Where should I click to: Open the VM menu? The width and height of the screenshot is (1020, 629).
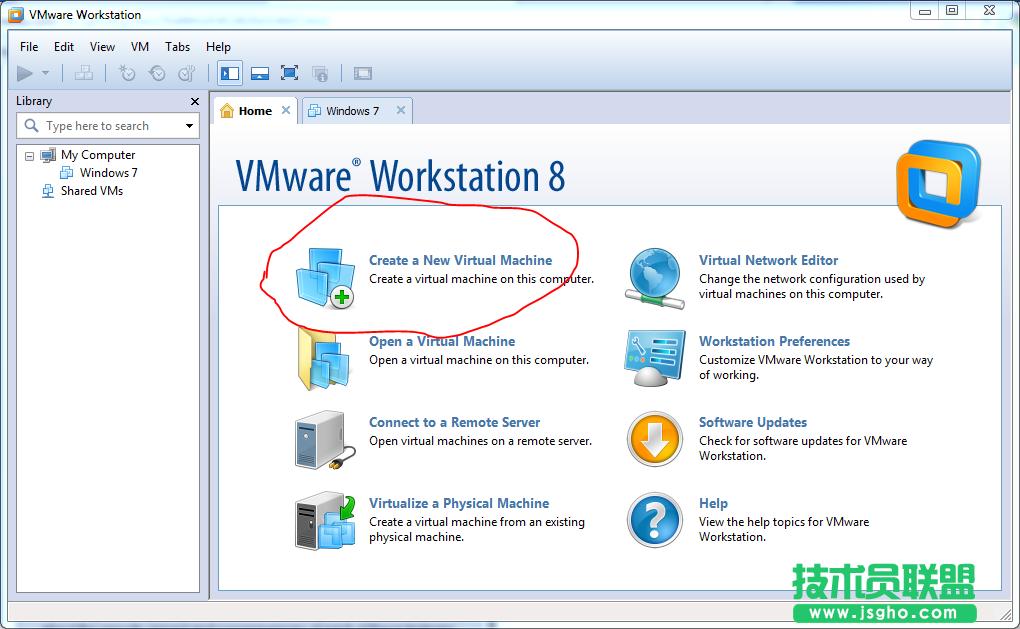[x=139, y=46]
